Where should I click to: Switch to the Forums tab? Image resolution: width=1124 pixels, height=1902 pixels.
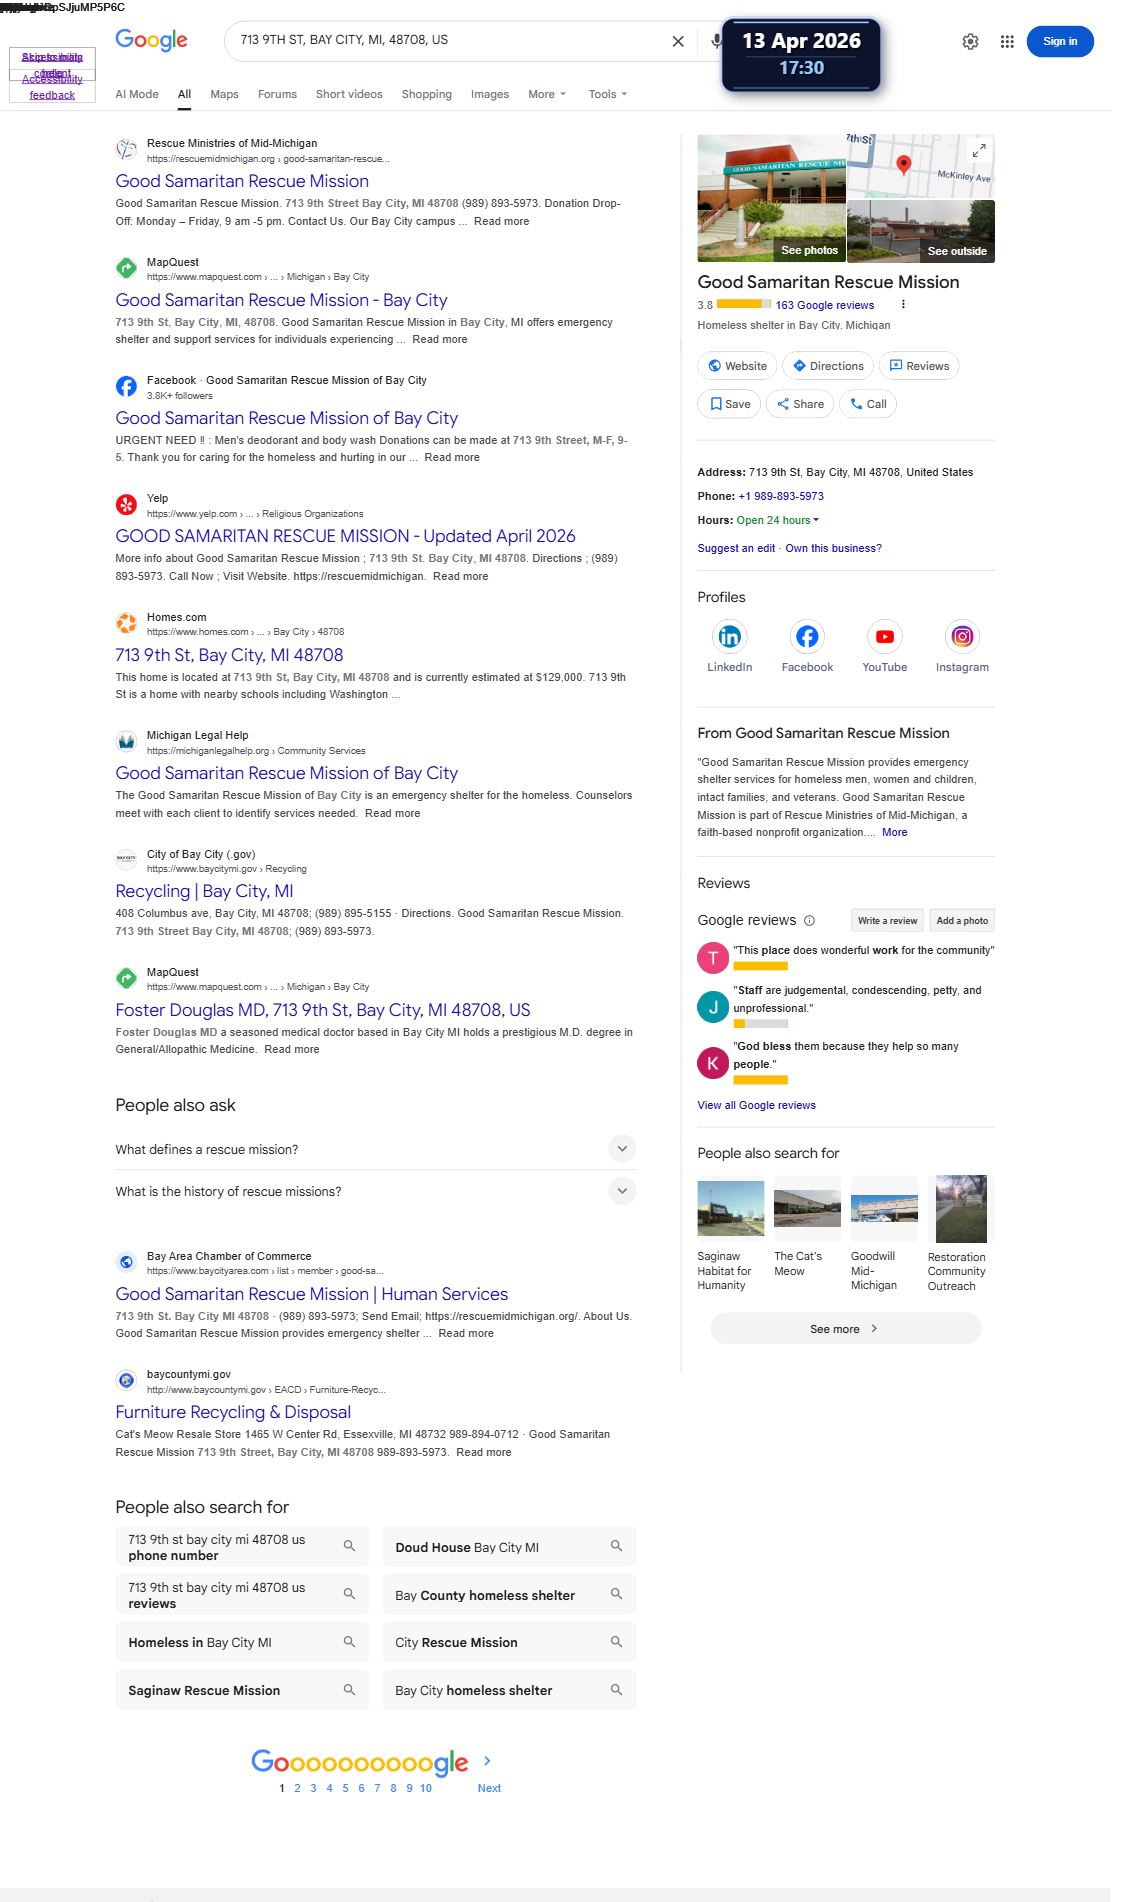point(277,94)
